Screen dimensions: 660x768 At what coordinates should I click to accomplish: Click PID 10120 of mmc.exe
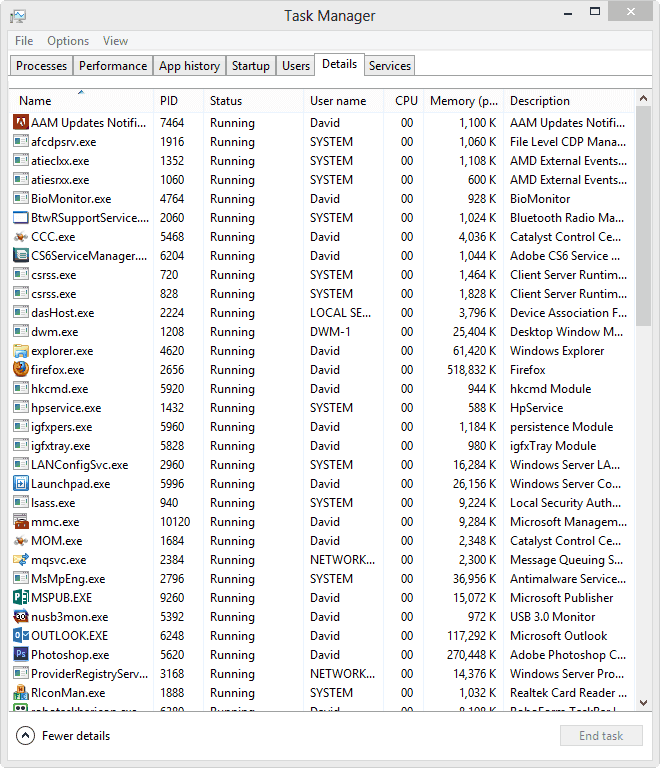pyautogui.click(x=175, y=522)
